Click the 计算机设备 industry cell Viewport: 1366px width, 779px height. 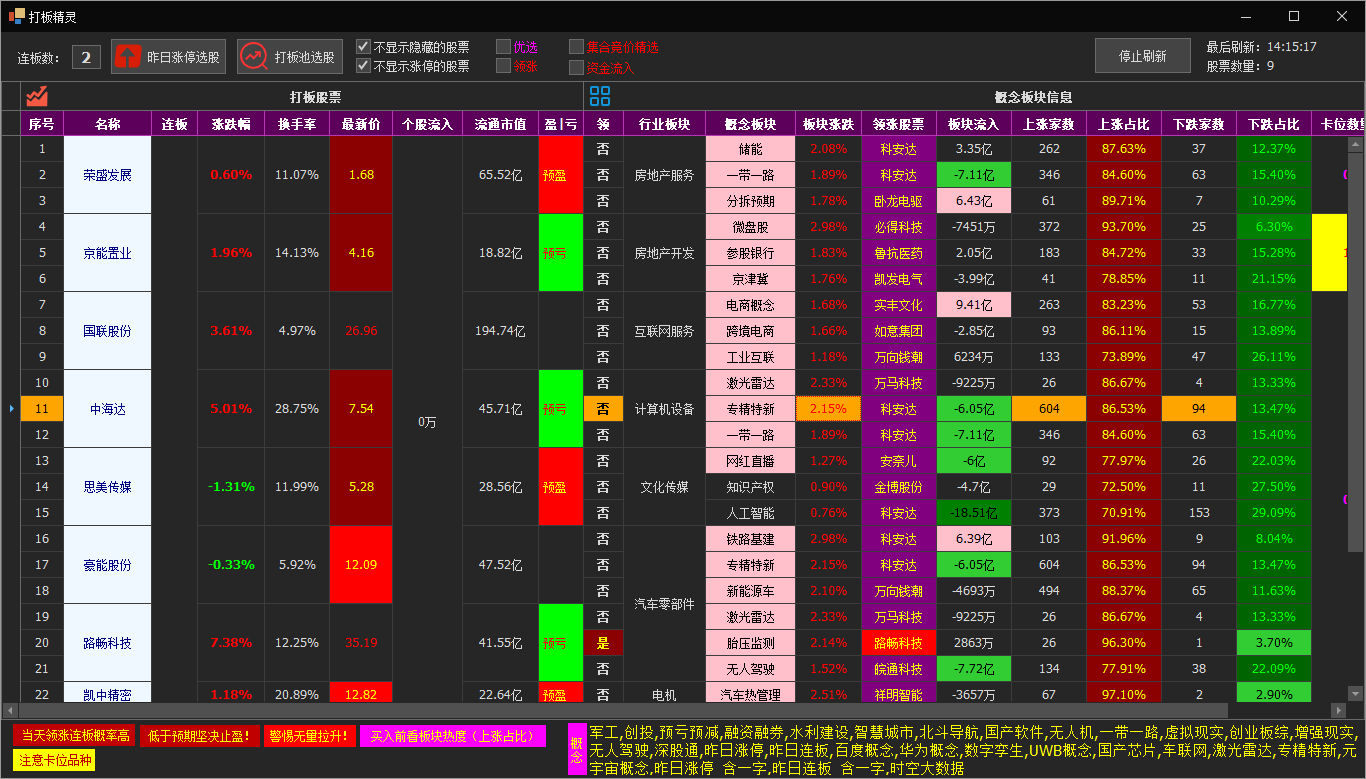click(664, 408)
